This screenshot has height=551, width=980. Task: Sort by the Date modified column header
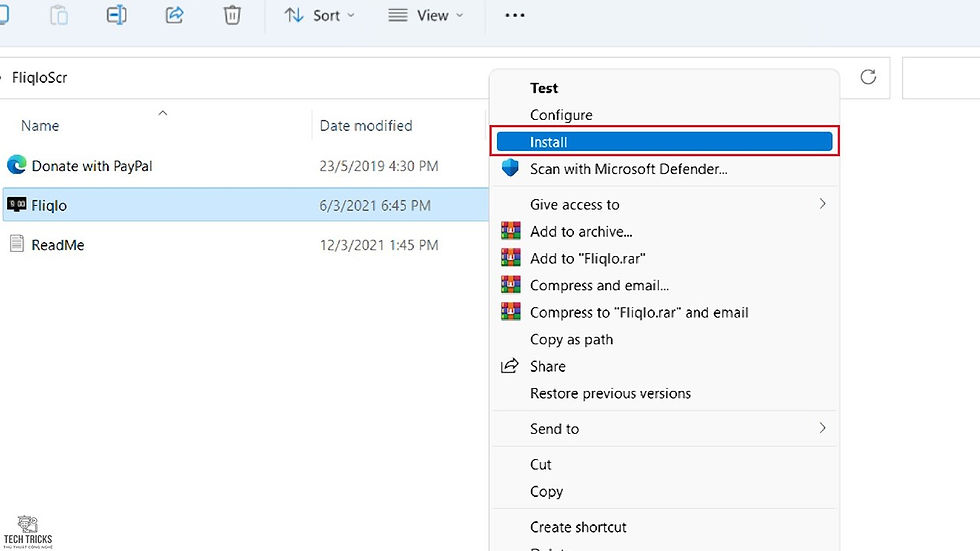click(366, 126)
